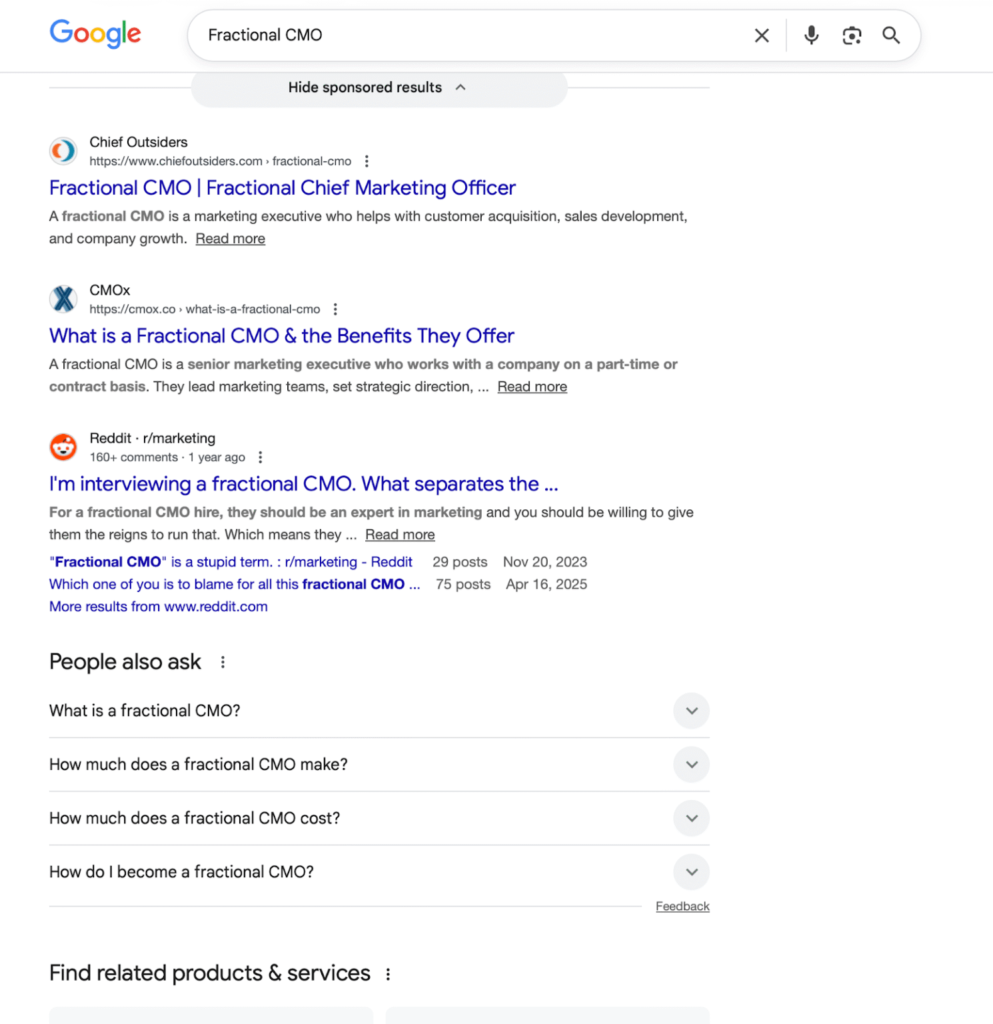993x1024 pixels.
Task: Click More results from www.reddit.com
Action: click(x=158, y=606)
